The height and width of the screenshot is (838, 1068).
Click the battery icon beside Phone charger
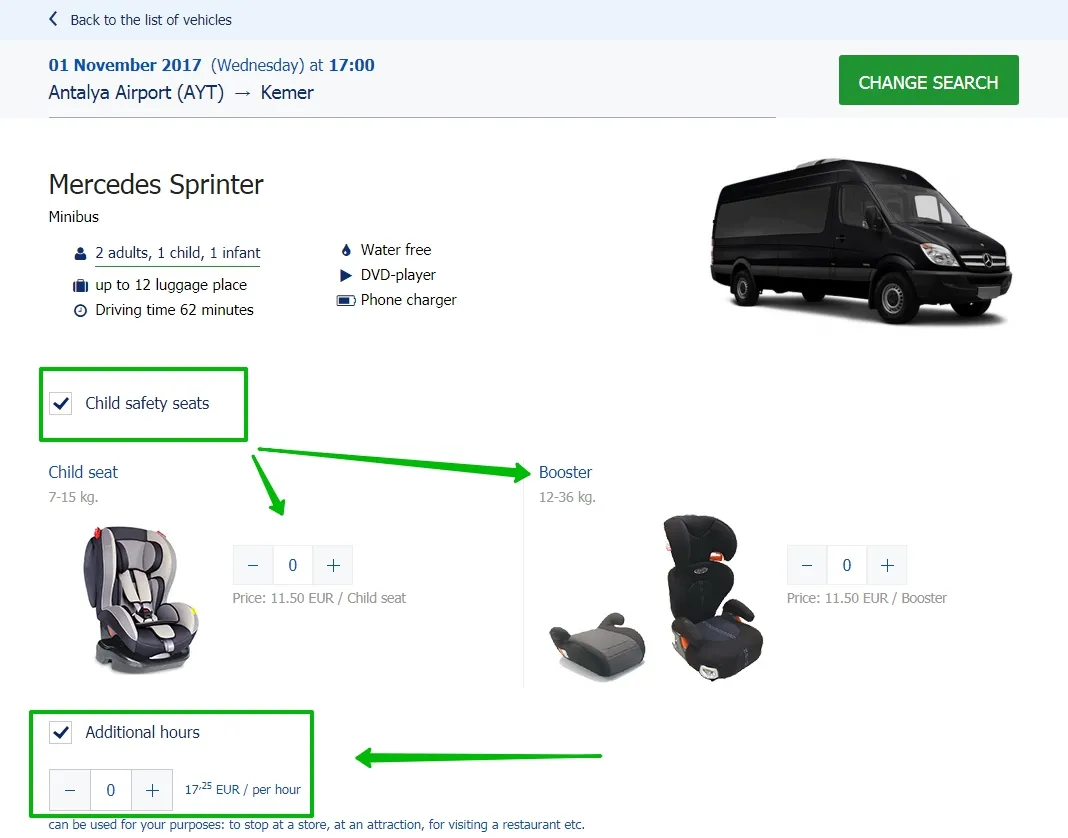345,300
